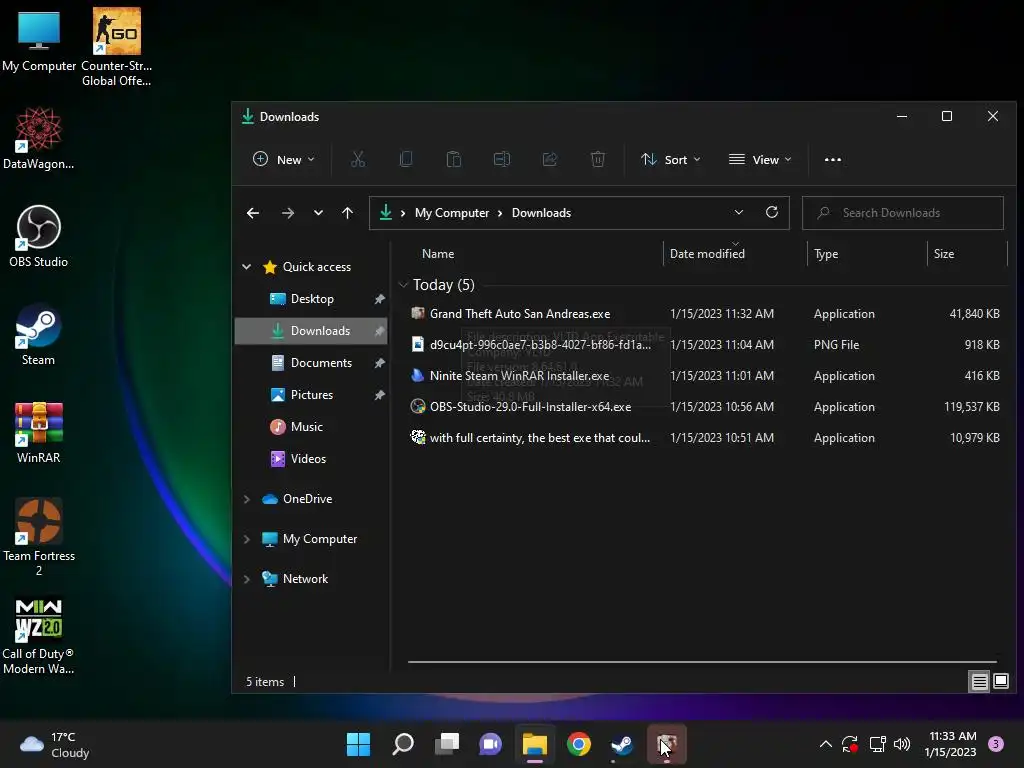Click the Rename icon in Explorer toolbar
Image resolution: width=1024 pixels, height=768 pixels.
click(x=502, y=159)
